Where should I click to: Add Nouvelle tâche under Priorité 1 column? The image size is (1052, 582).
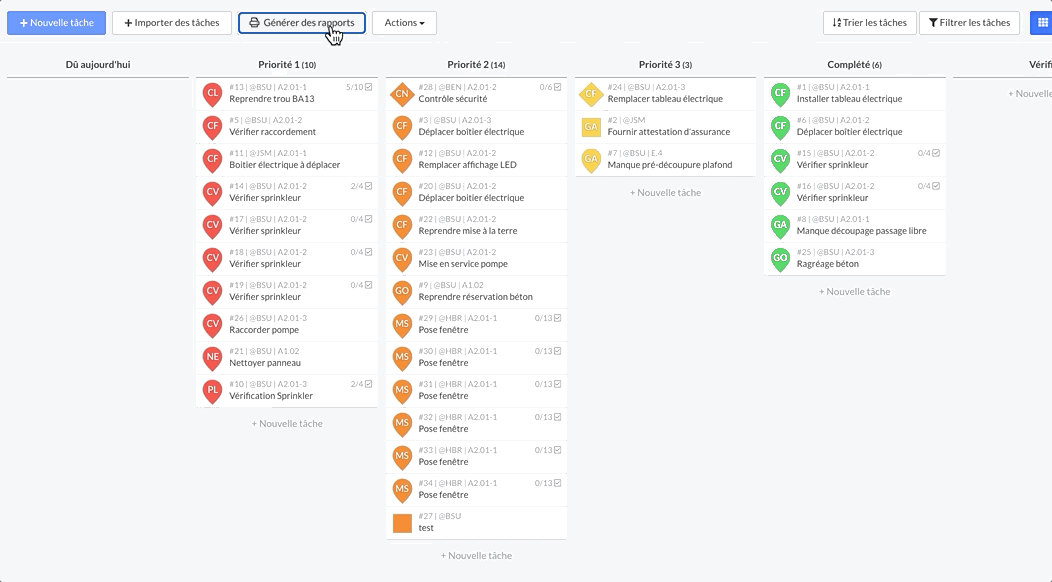[287, 424]
